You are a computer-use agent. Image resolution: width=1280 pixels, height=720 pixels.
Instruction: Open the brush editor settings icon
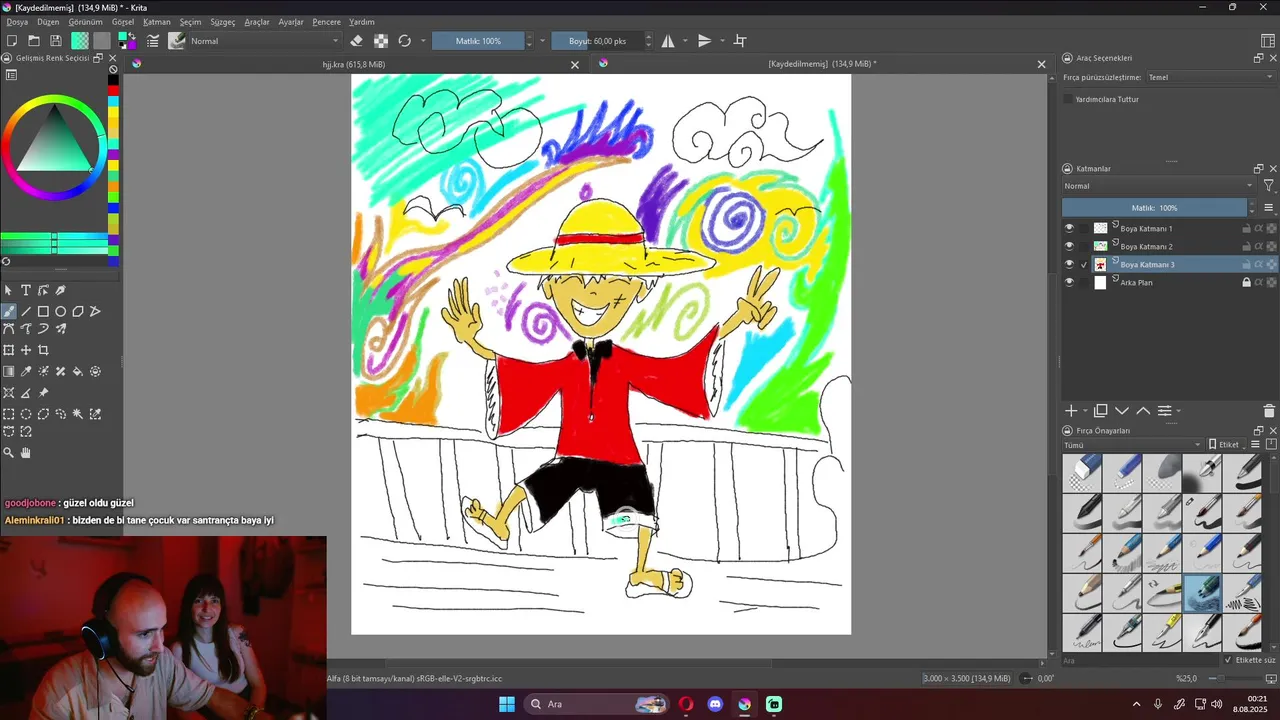(153, 41)
